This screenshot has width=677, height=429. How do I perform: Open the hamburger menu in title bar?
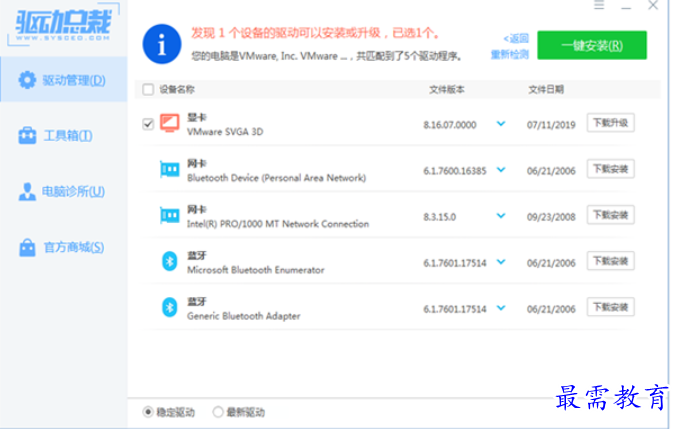click(x=599, y=5)
